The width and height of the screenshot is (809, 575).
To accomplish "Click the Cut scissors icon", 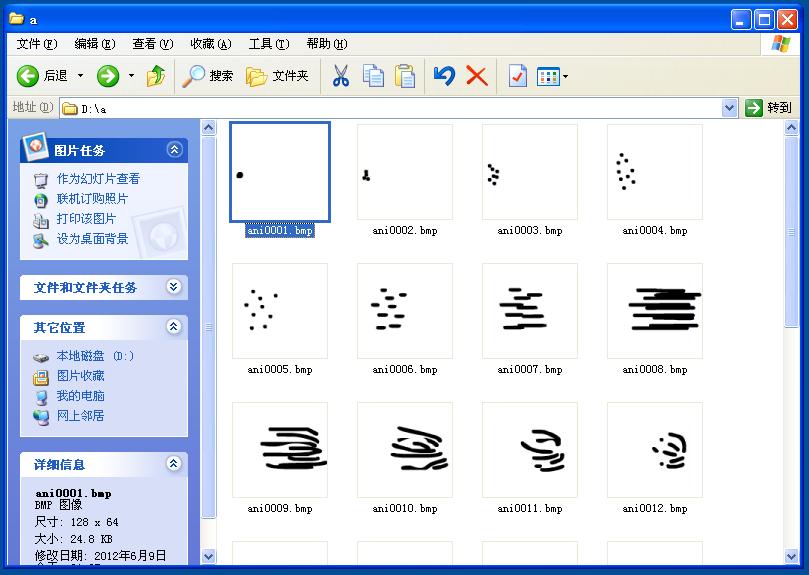I will [341, 76].
